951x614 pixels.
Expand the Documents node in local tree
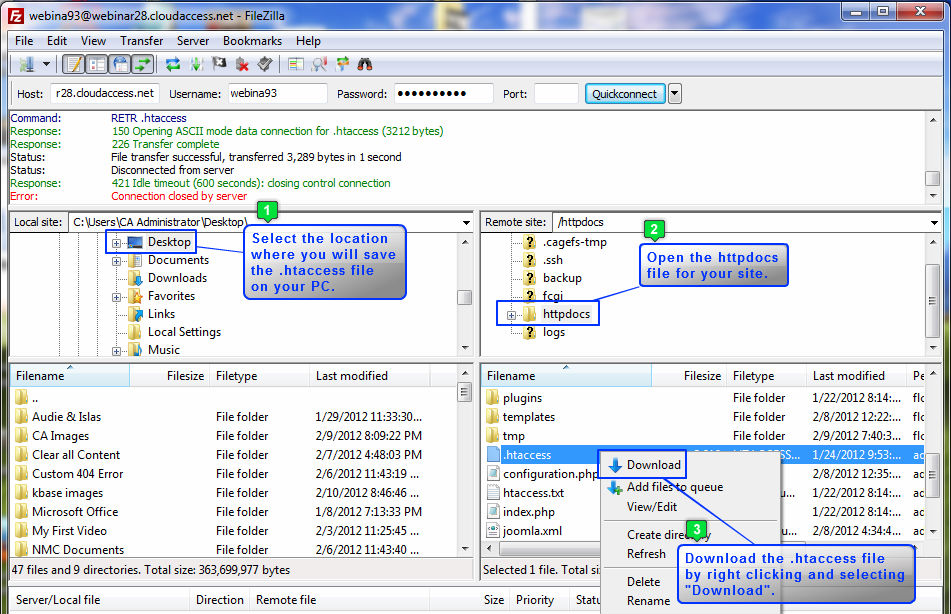(x=116, y=261)
